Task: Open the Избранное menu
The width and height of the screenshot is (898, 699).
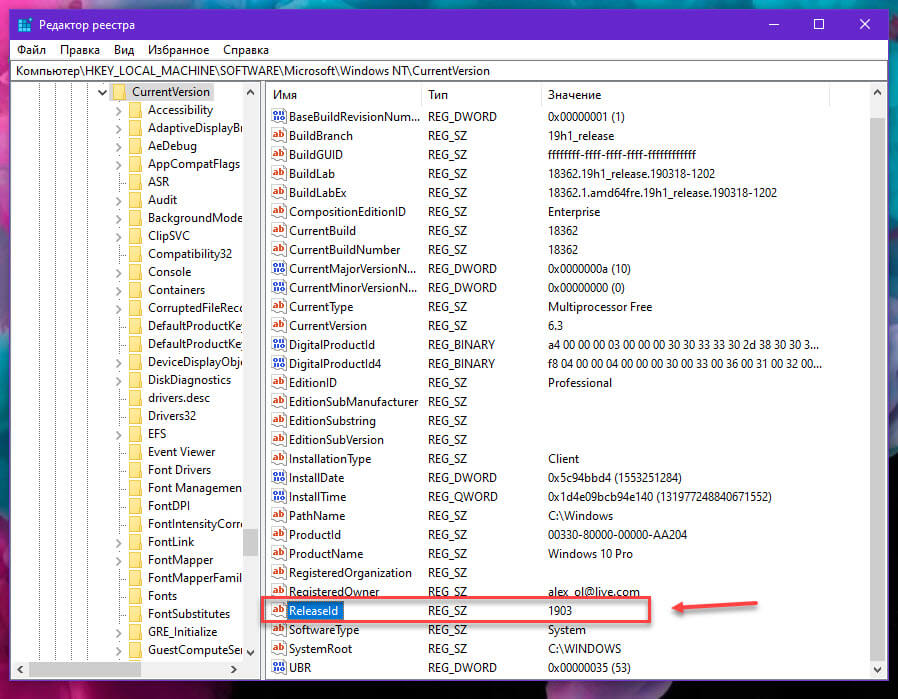Action: click(x=179, y=50)
